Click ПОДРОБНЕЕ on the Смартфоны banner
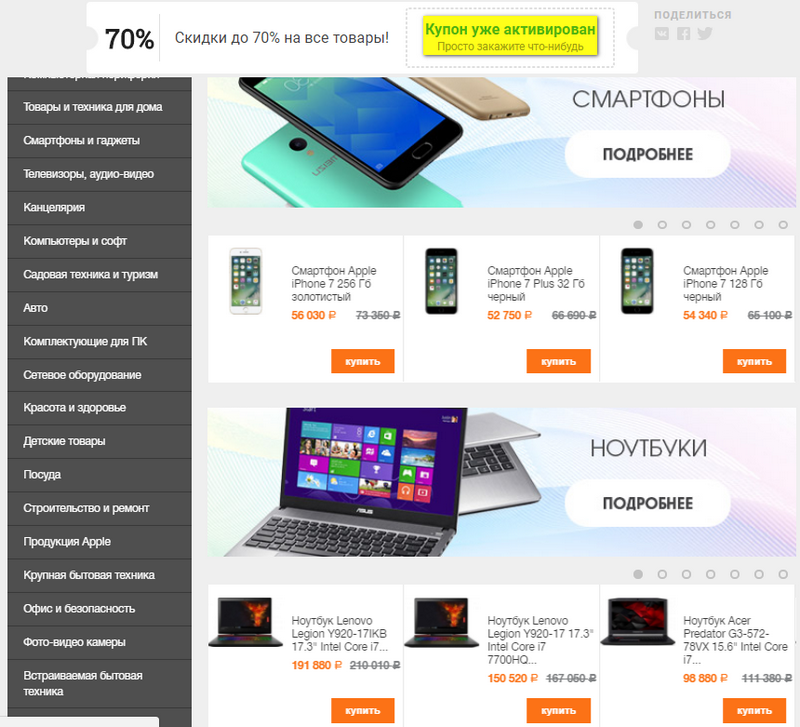Image resolution: width=800 pixels, height=727 pixels. pos(647,155)
